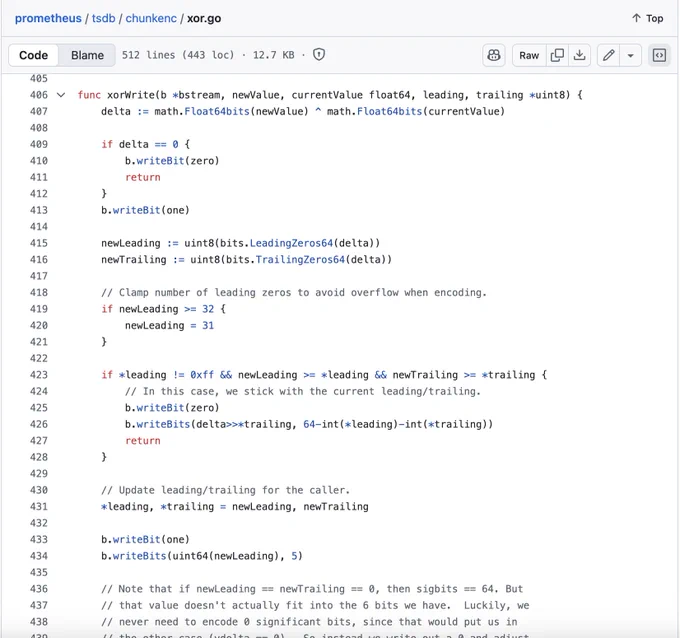Select line number 431

[x=39, y=507]
